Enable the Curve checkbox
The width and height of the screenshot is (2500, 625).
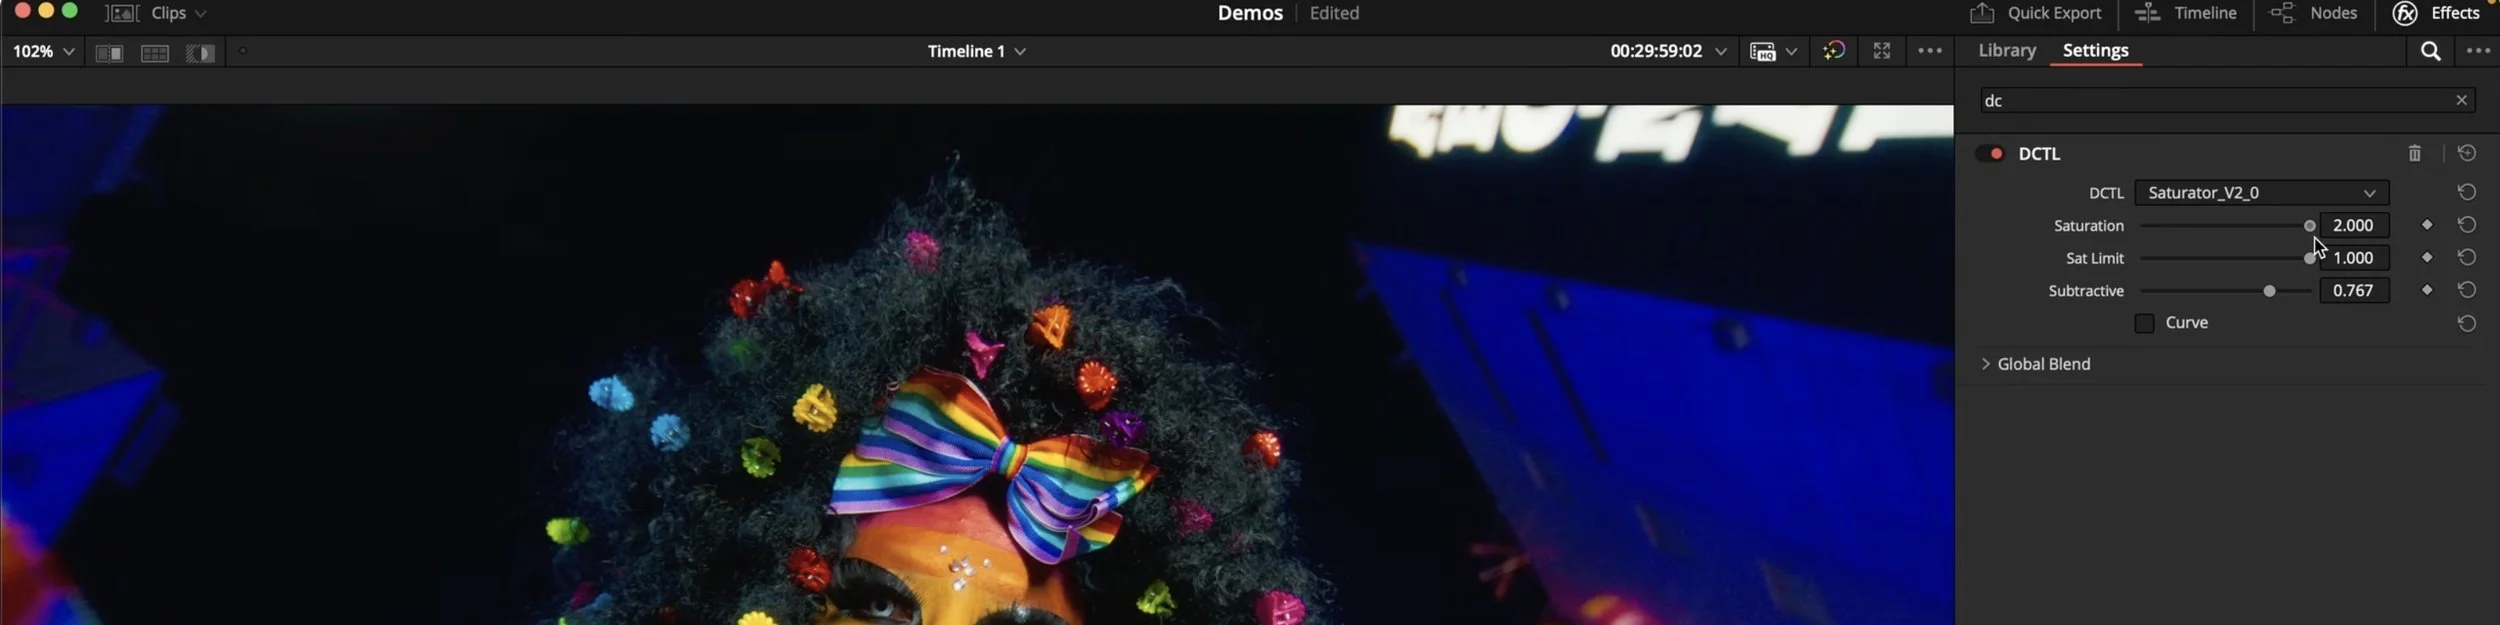2144,323
